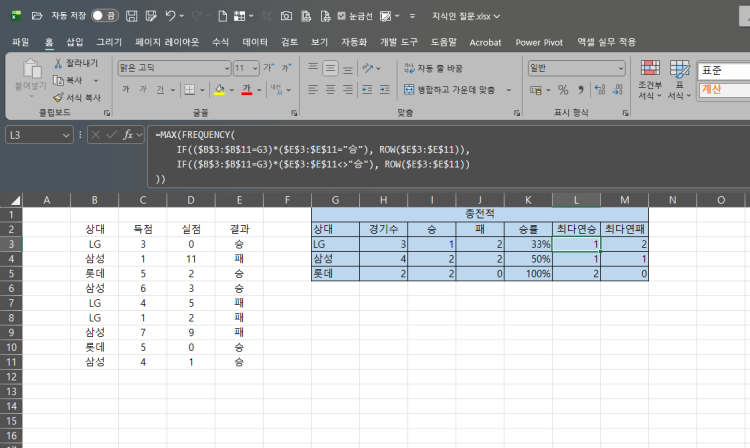
Task: Open the 수식 (Formulas) ribbon tab
Action: click(x=220, y=42)
